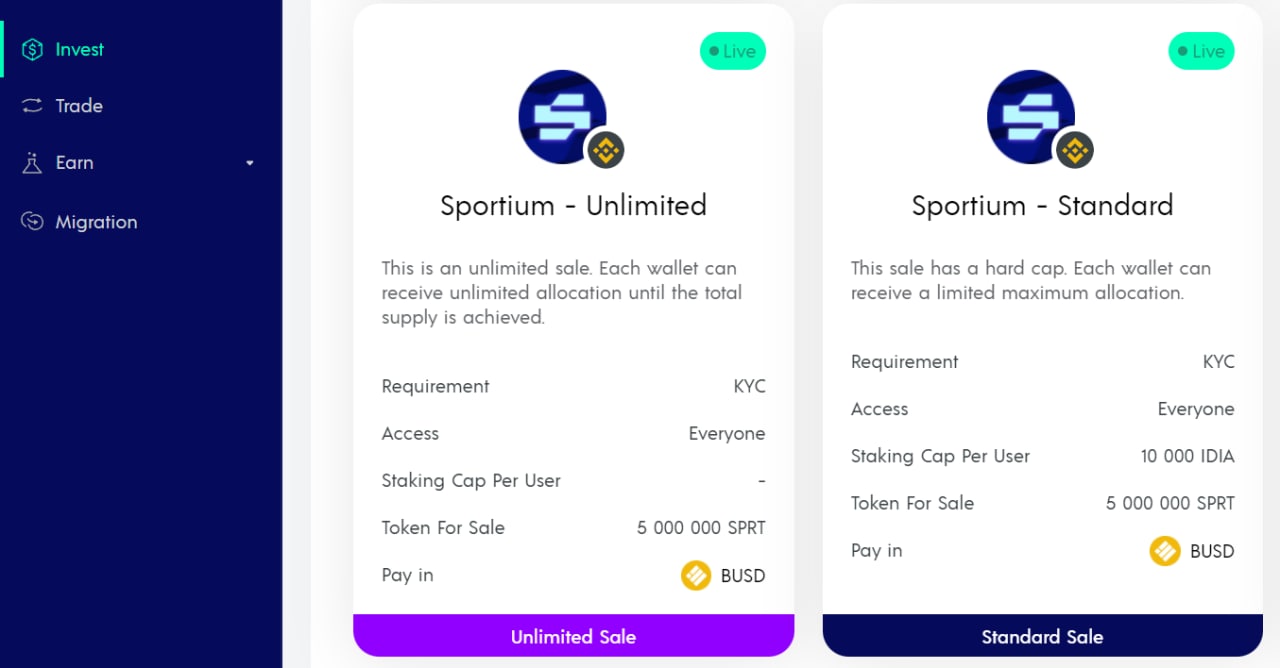Click BNB chain badge on Standard card
1280x668 pixels.
click(x=1074, y=151)
